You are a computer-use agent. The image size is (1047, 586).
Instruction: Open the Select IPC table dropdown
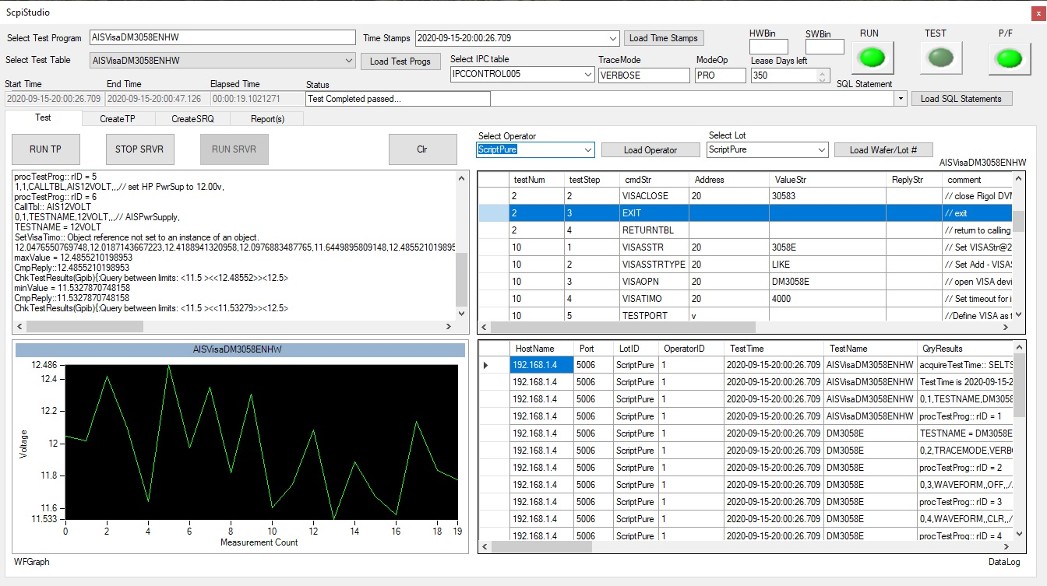coord(588,74)
